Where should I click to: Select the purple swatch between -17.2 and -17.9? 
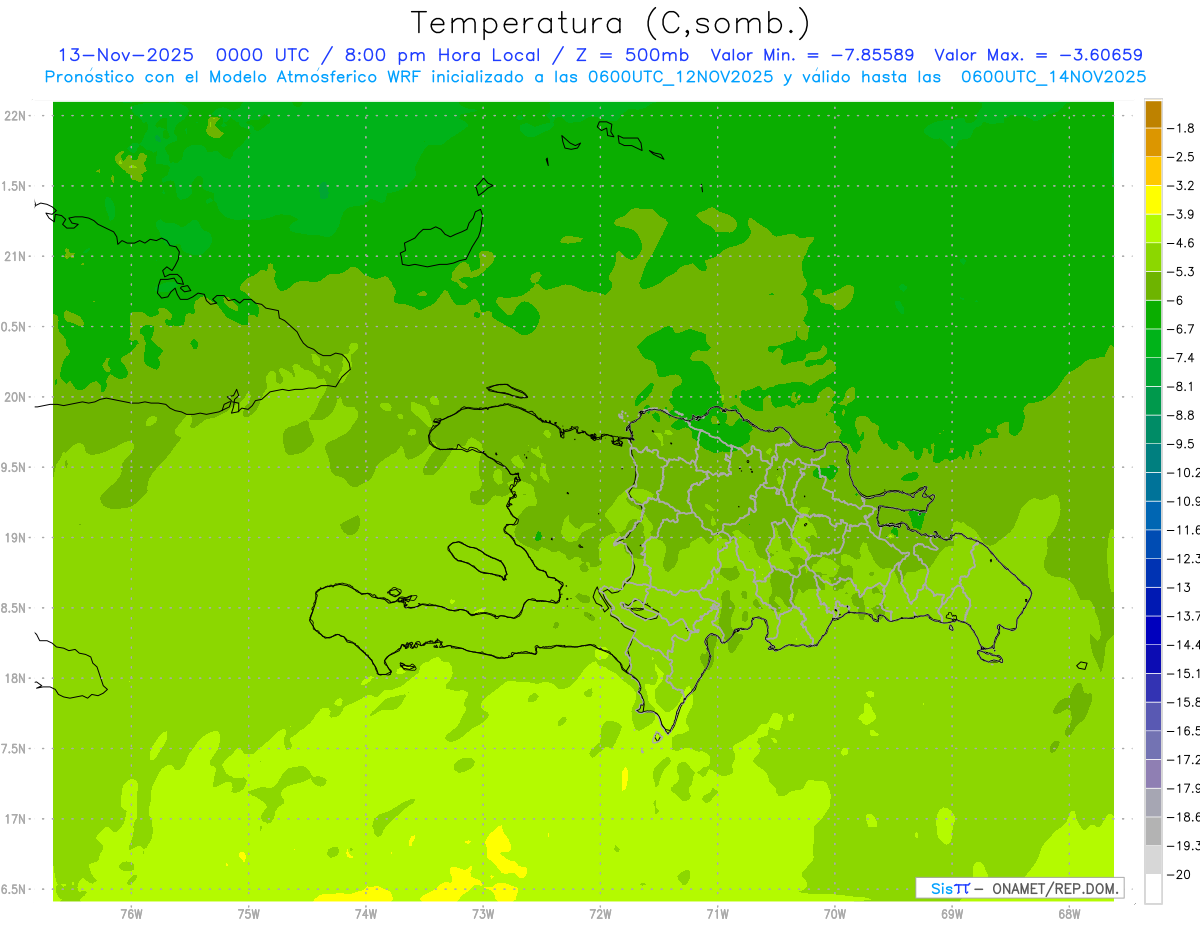point(1153,774)
